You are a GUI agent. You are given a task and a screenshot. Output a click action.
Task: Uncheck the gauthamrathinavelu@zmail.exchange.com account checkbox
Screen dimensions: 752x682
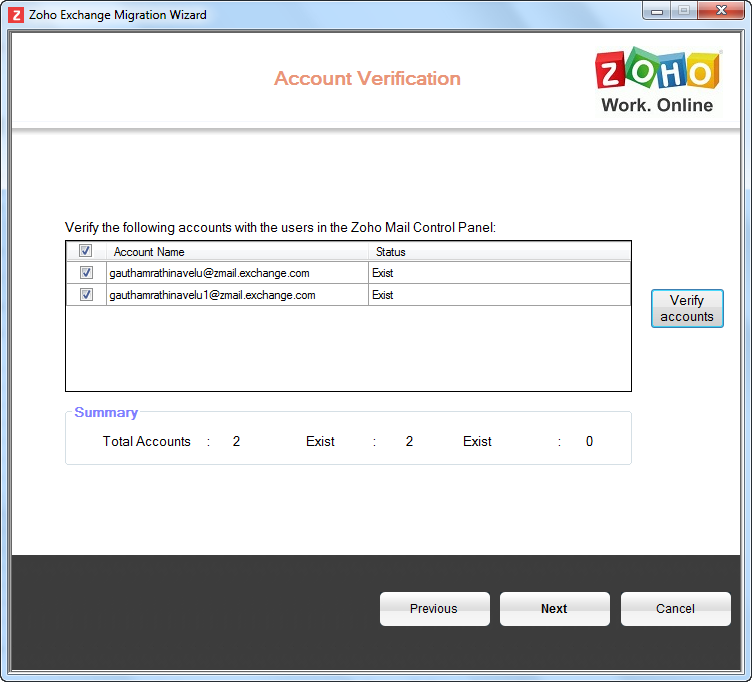point(86,272)
